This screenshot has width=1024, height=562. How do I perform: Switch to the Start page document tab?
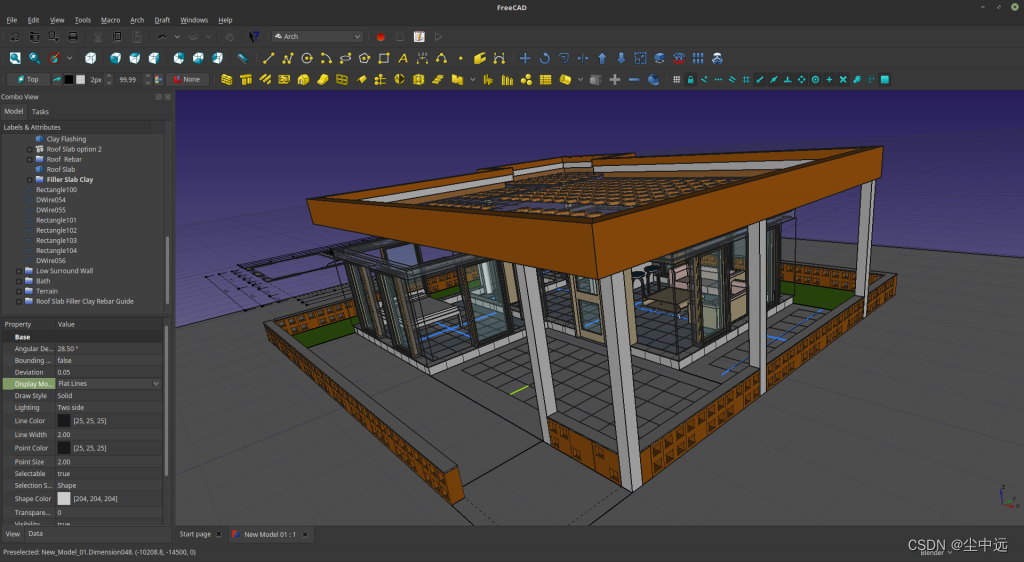coord(195,534)
